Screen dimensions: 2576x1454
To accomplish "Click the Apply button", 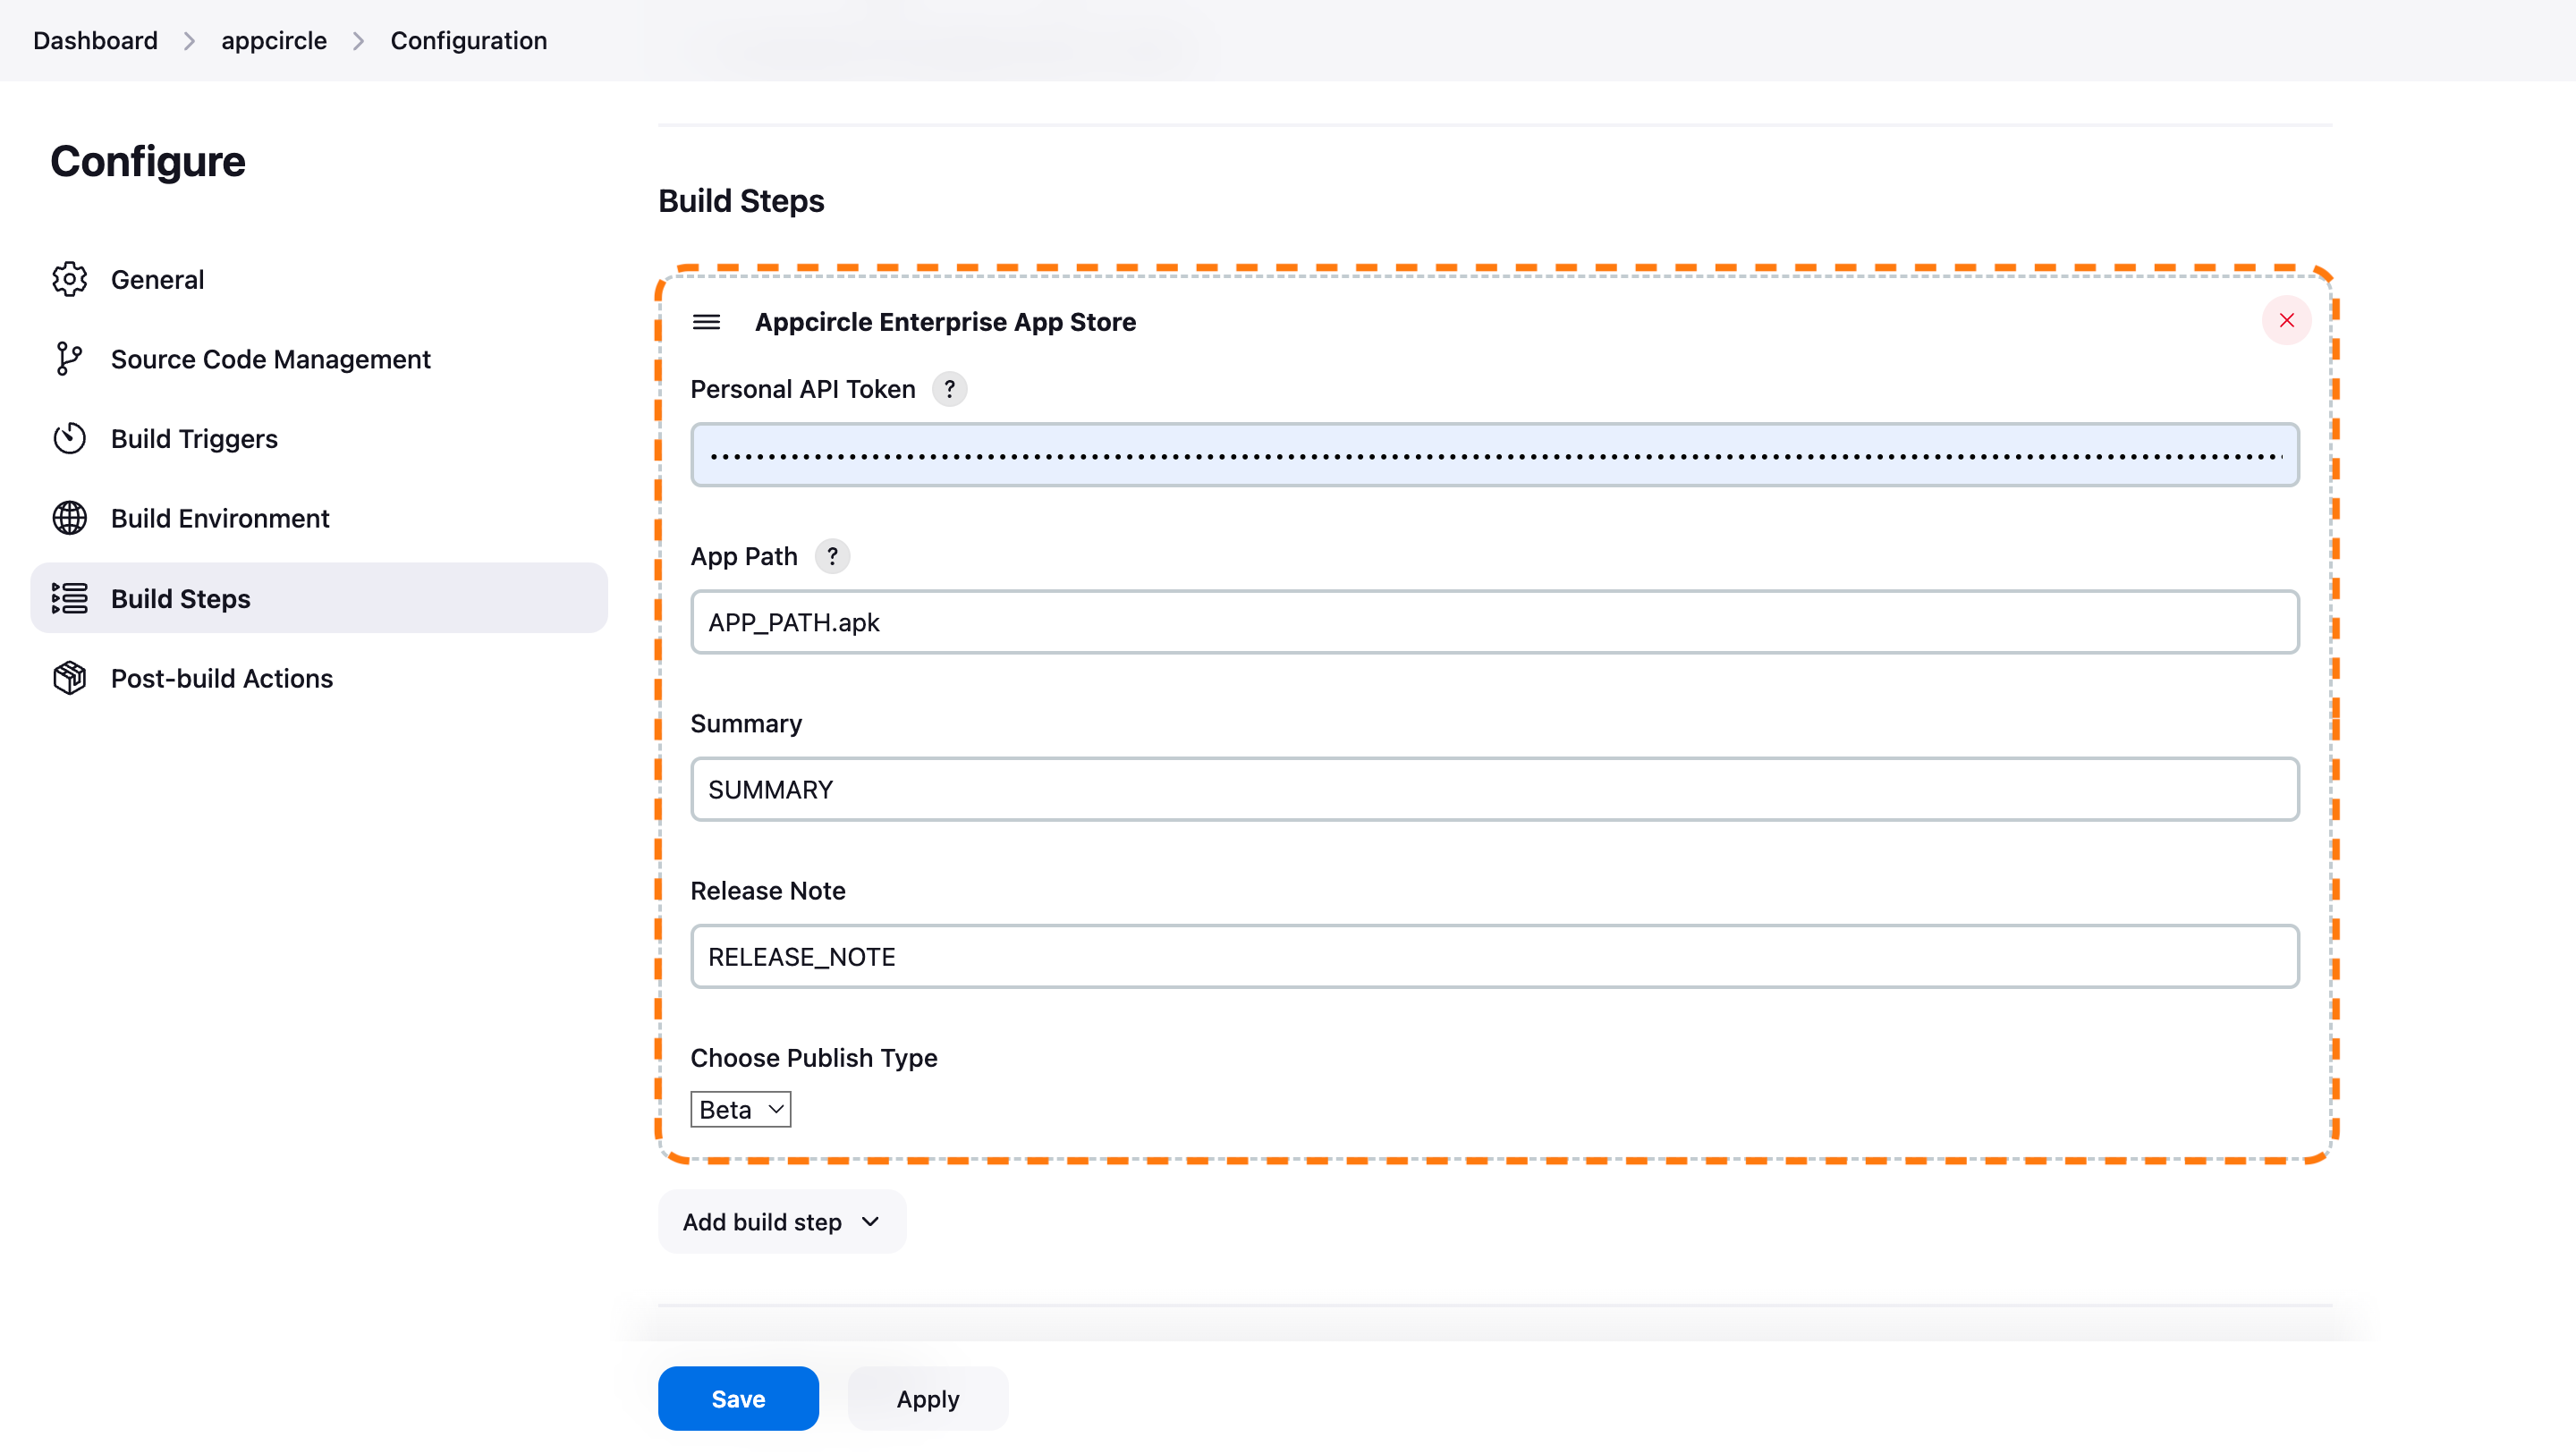I will 927,1399.
